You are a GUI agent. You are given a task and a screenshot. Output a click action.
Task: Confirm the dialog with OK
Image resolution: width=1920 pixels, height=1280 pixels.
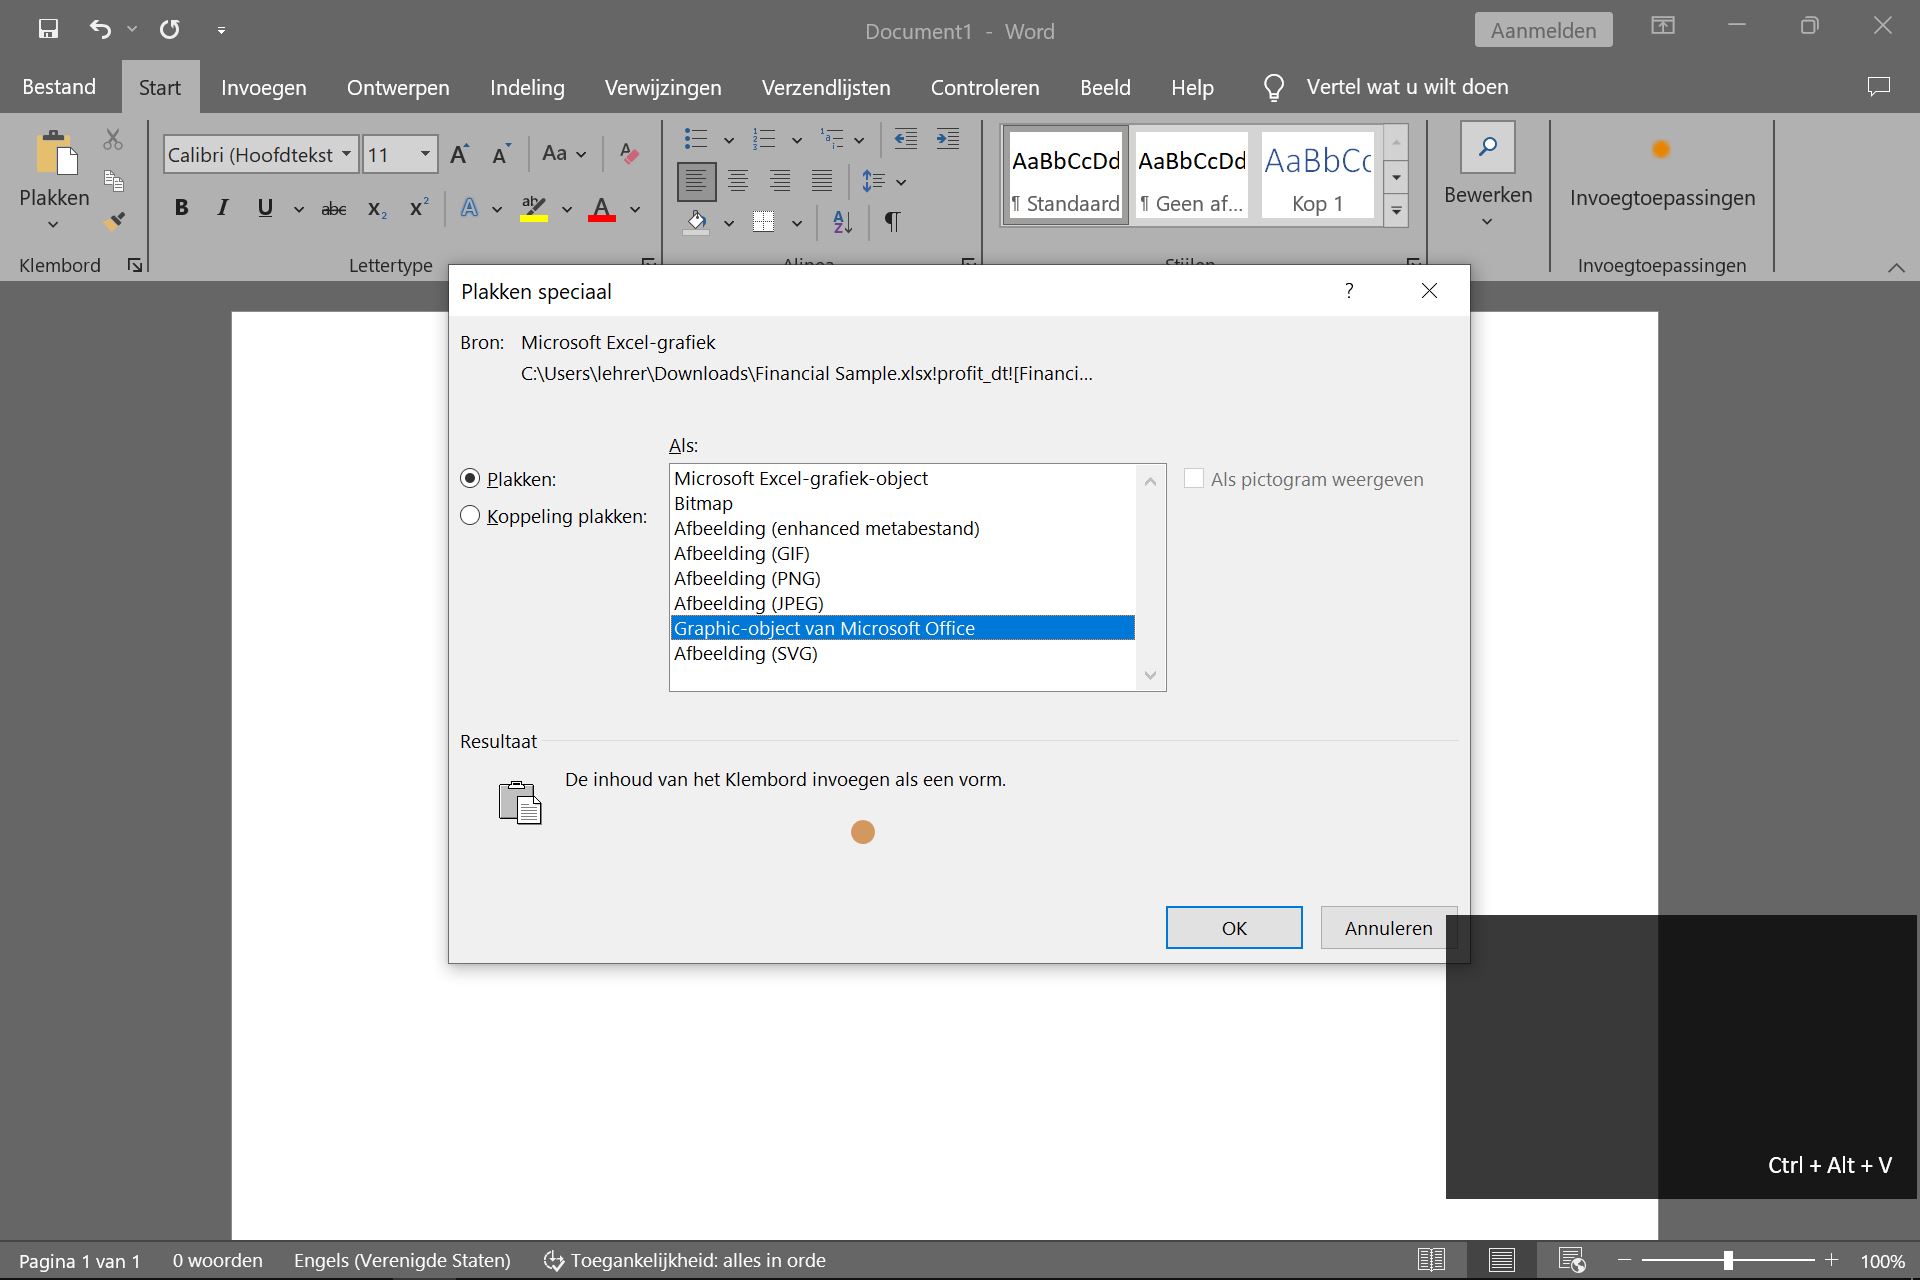tap(1234, 928)
